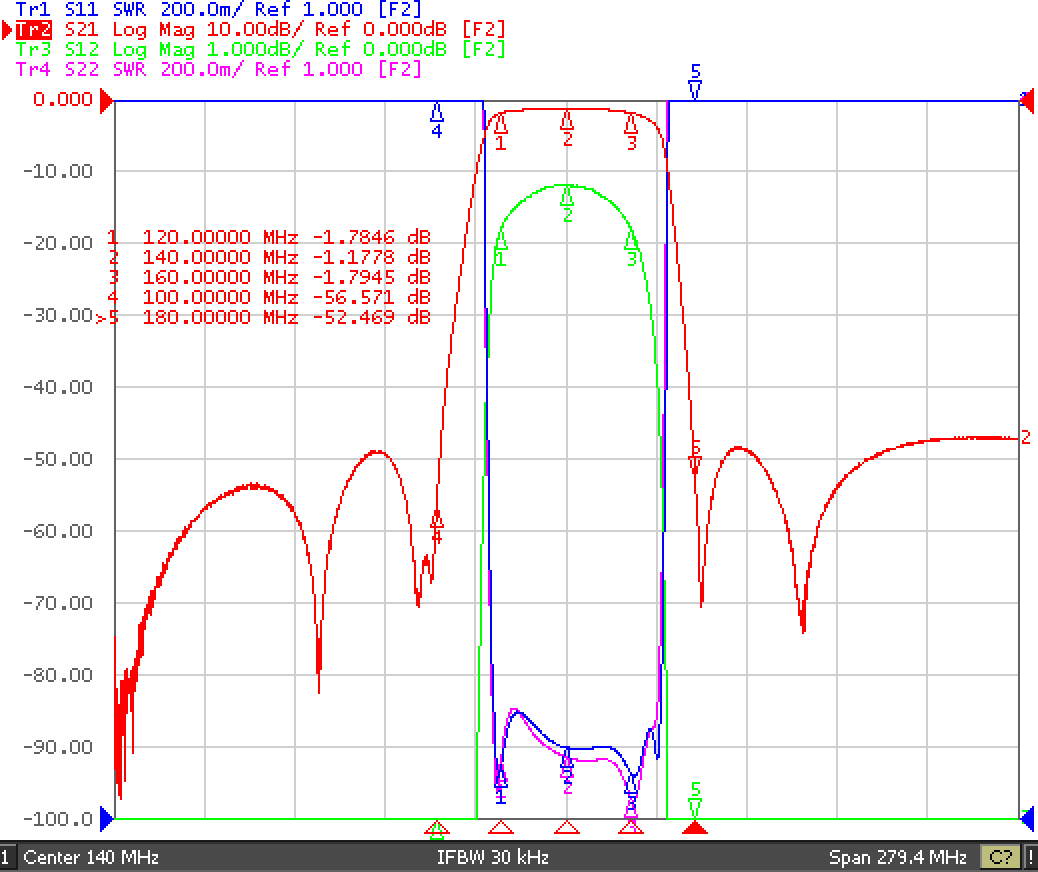The image size is (1038, 872).
Task: Click the Center 140 MHz field
Action: (x=91, y=857)
